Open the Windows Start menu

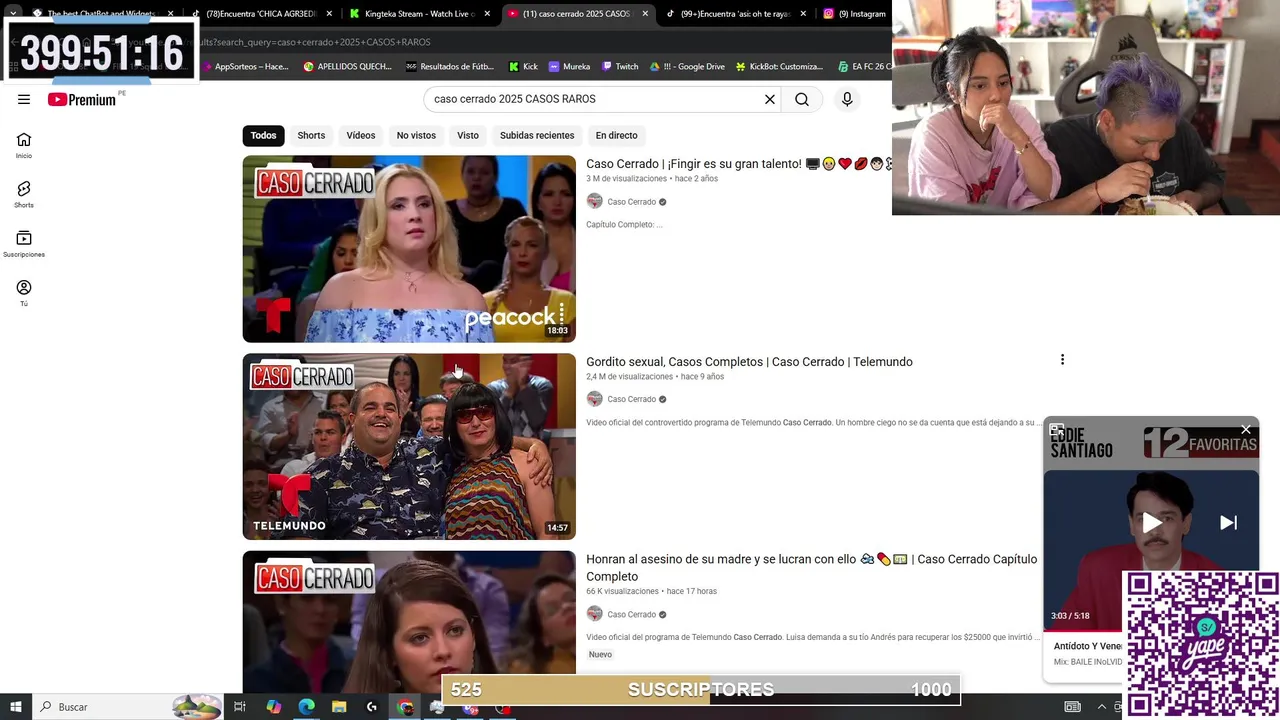[15, 707]
